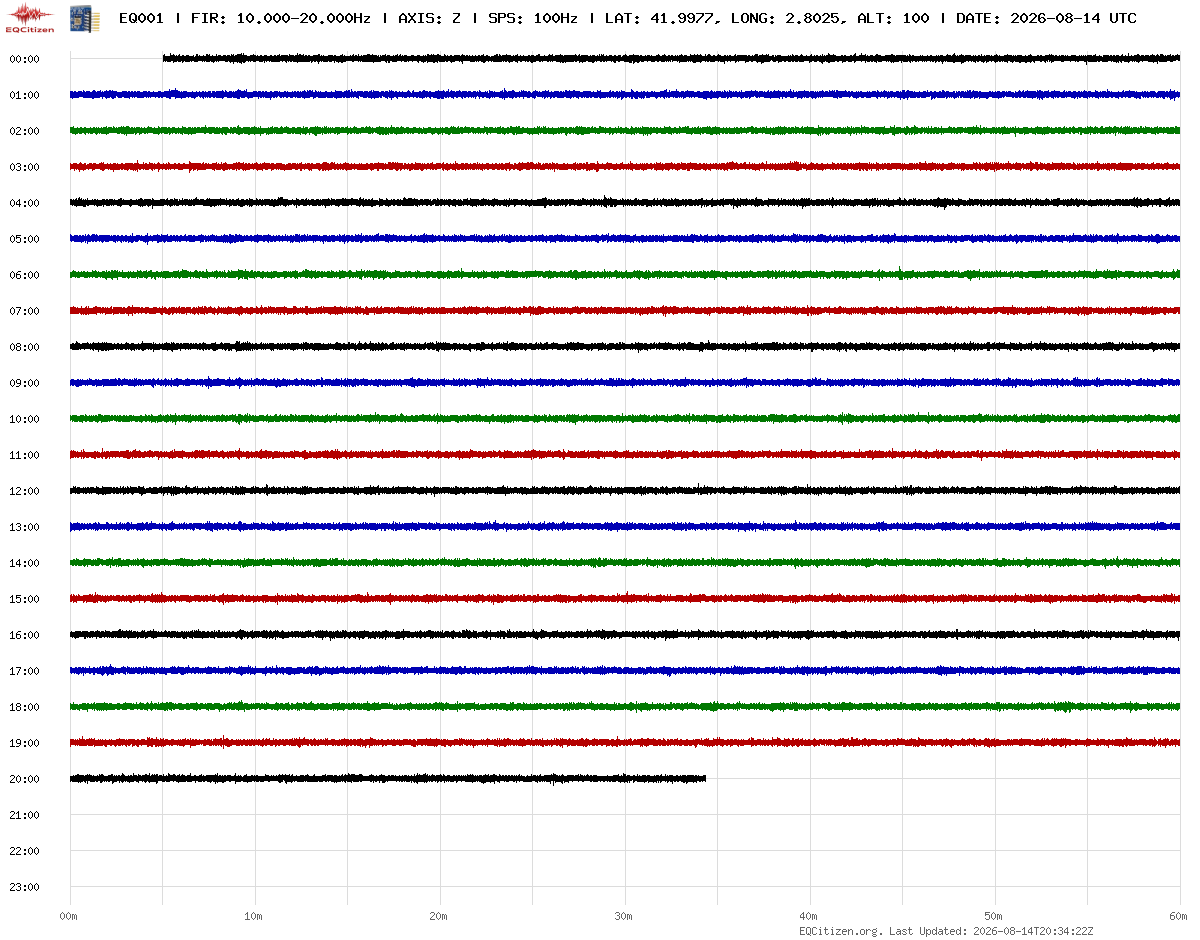The image size is (1200, 940).
Task: Click the 40m minute axis label
Action: coord(808,916)
